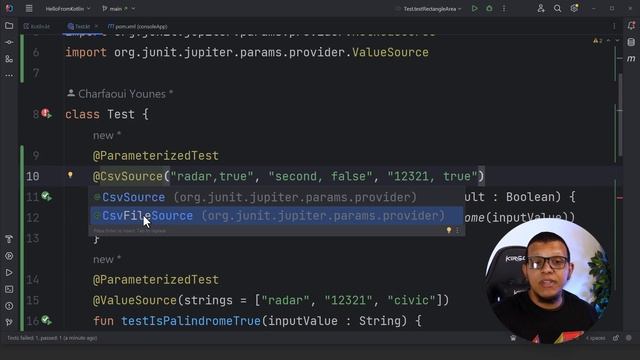Open the main branch dropdown

click(x=118, y=9)
